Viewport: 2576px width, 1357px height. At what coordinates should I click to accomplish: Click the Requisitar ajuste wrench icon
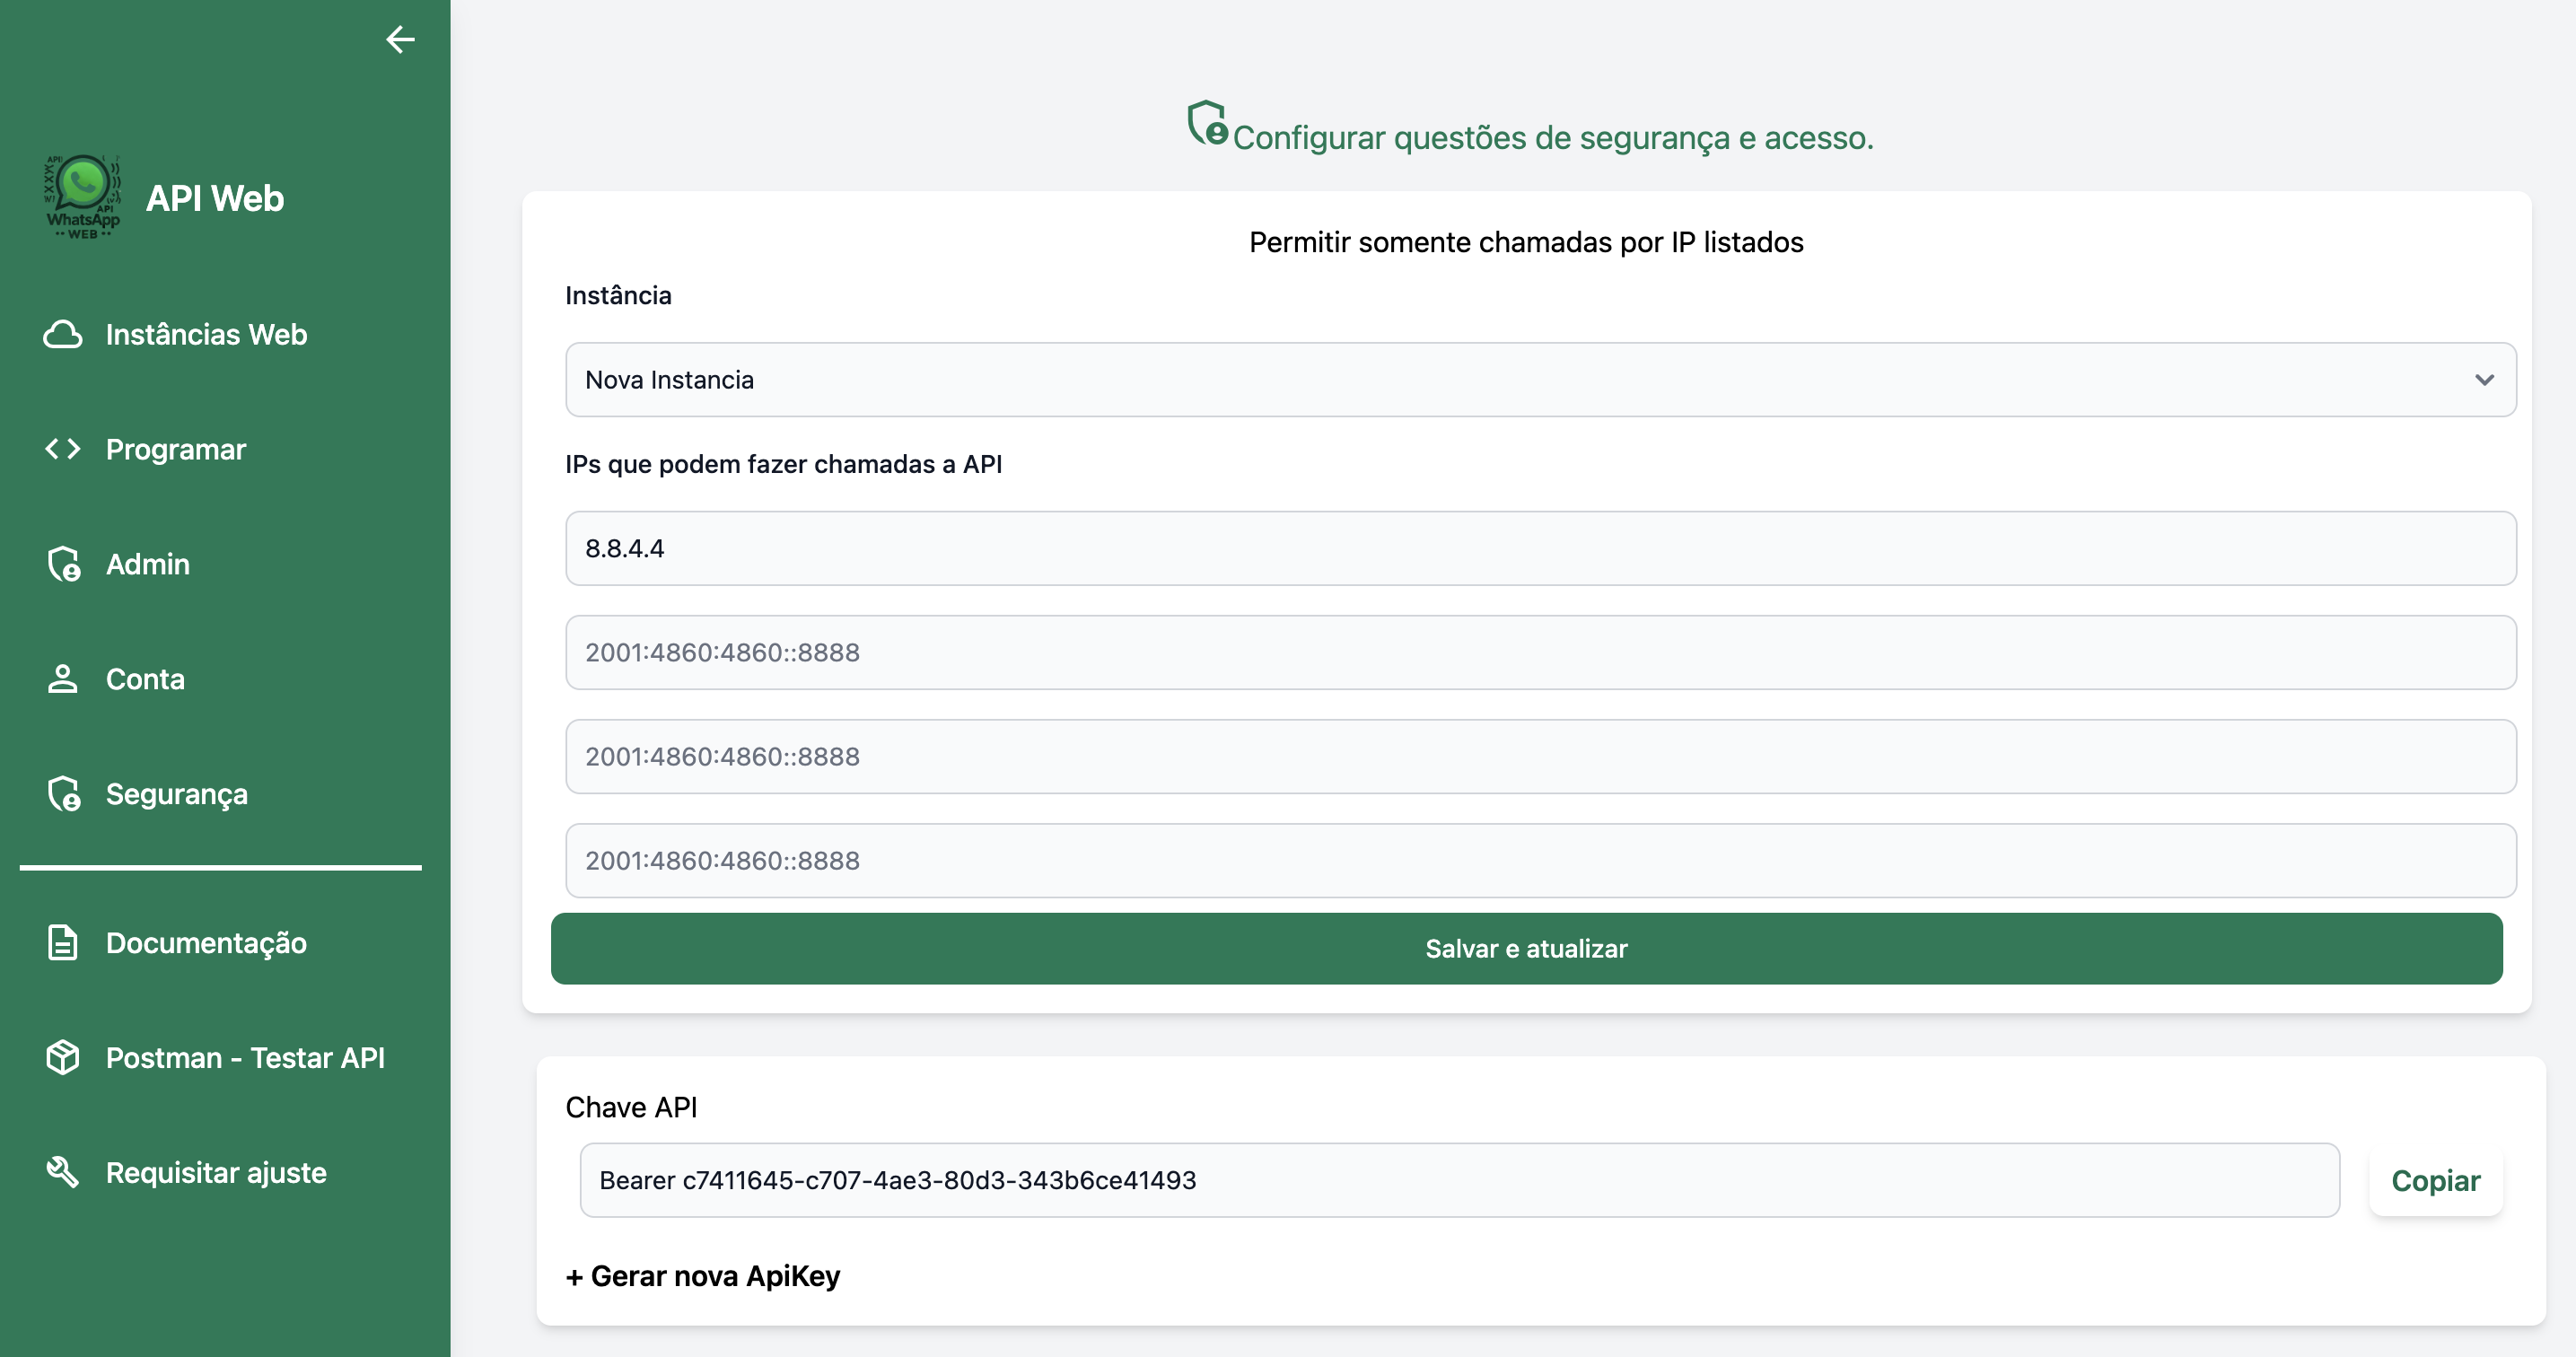(x=62, y=1172)
